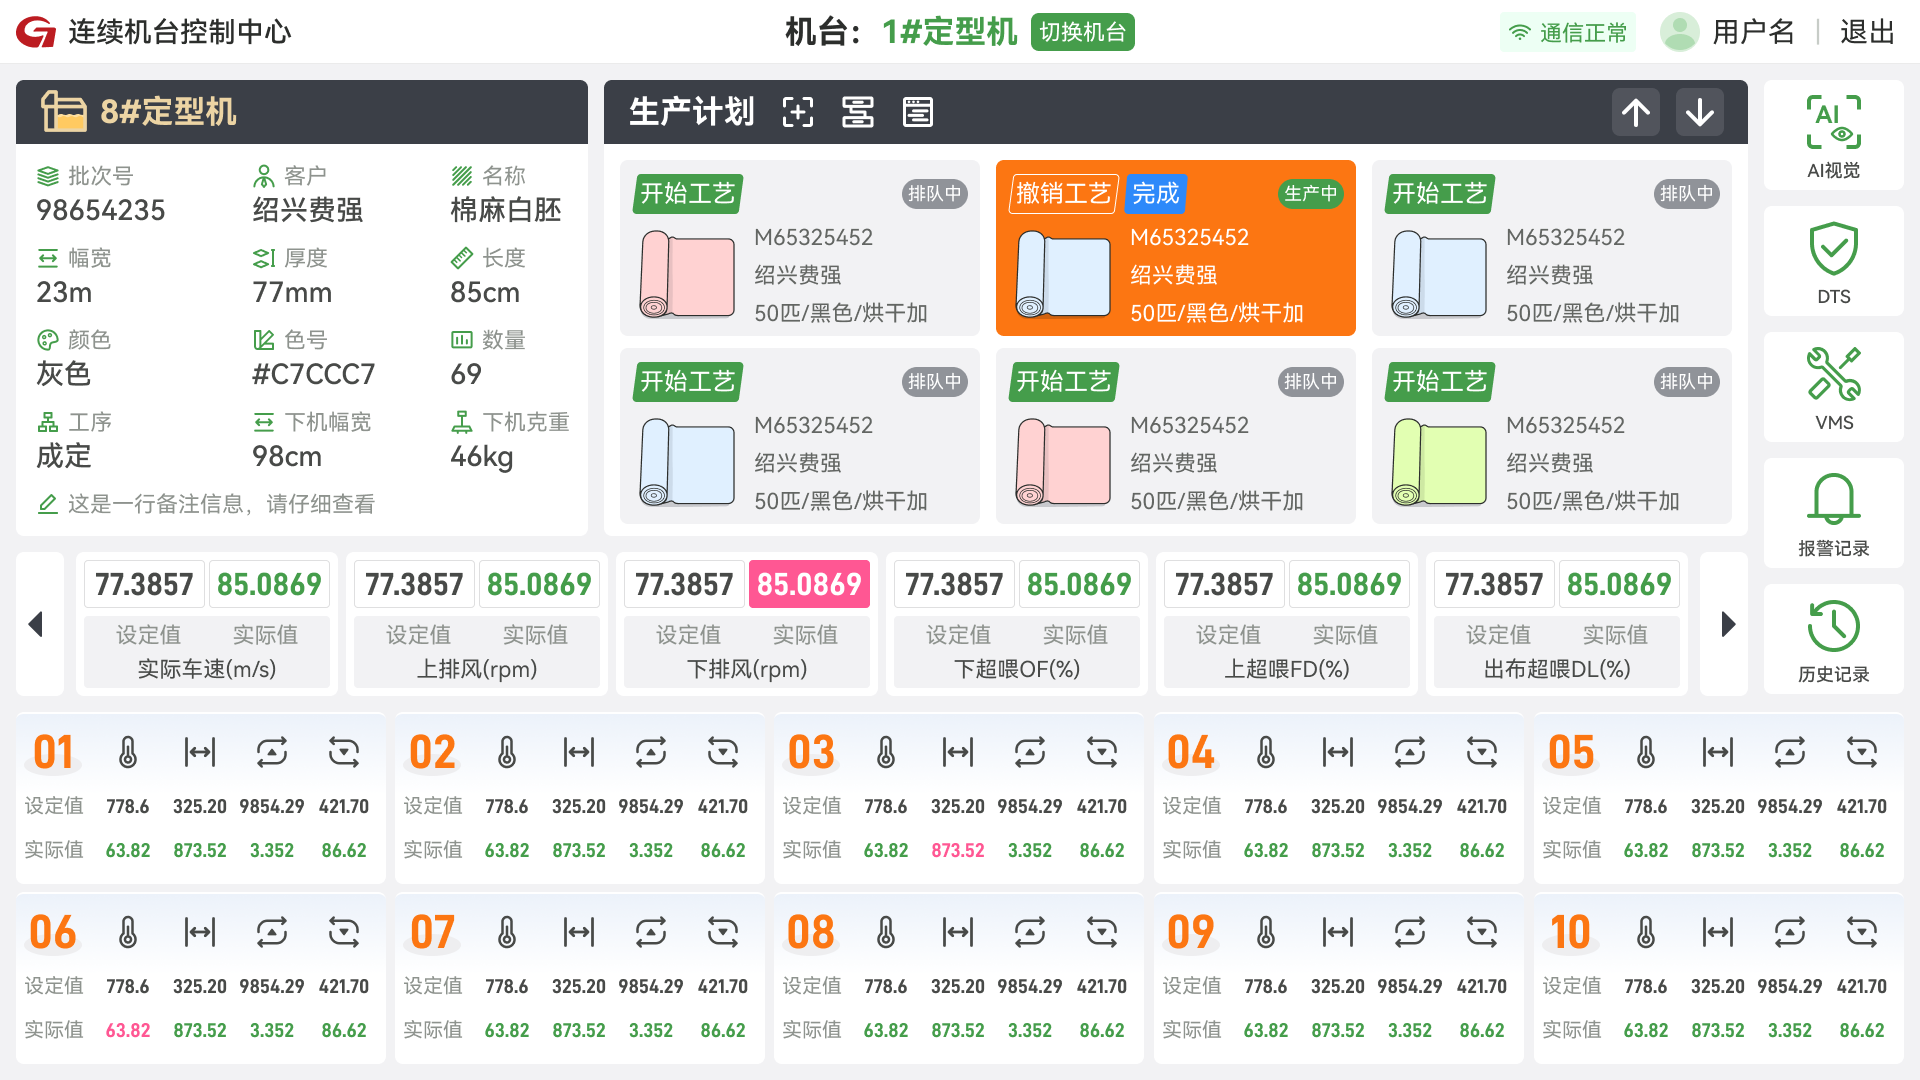
Task: Click first circulation icon in zone 03
Action: [1030, 752]
